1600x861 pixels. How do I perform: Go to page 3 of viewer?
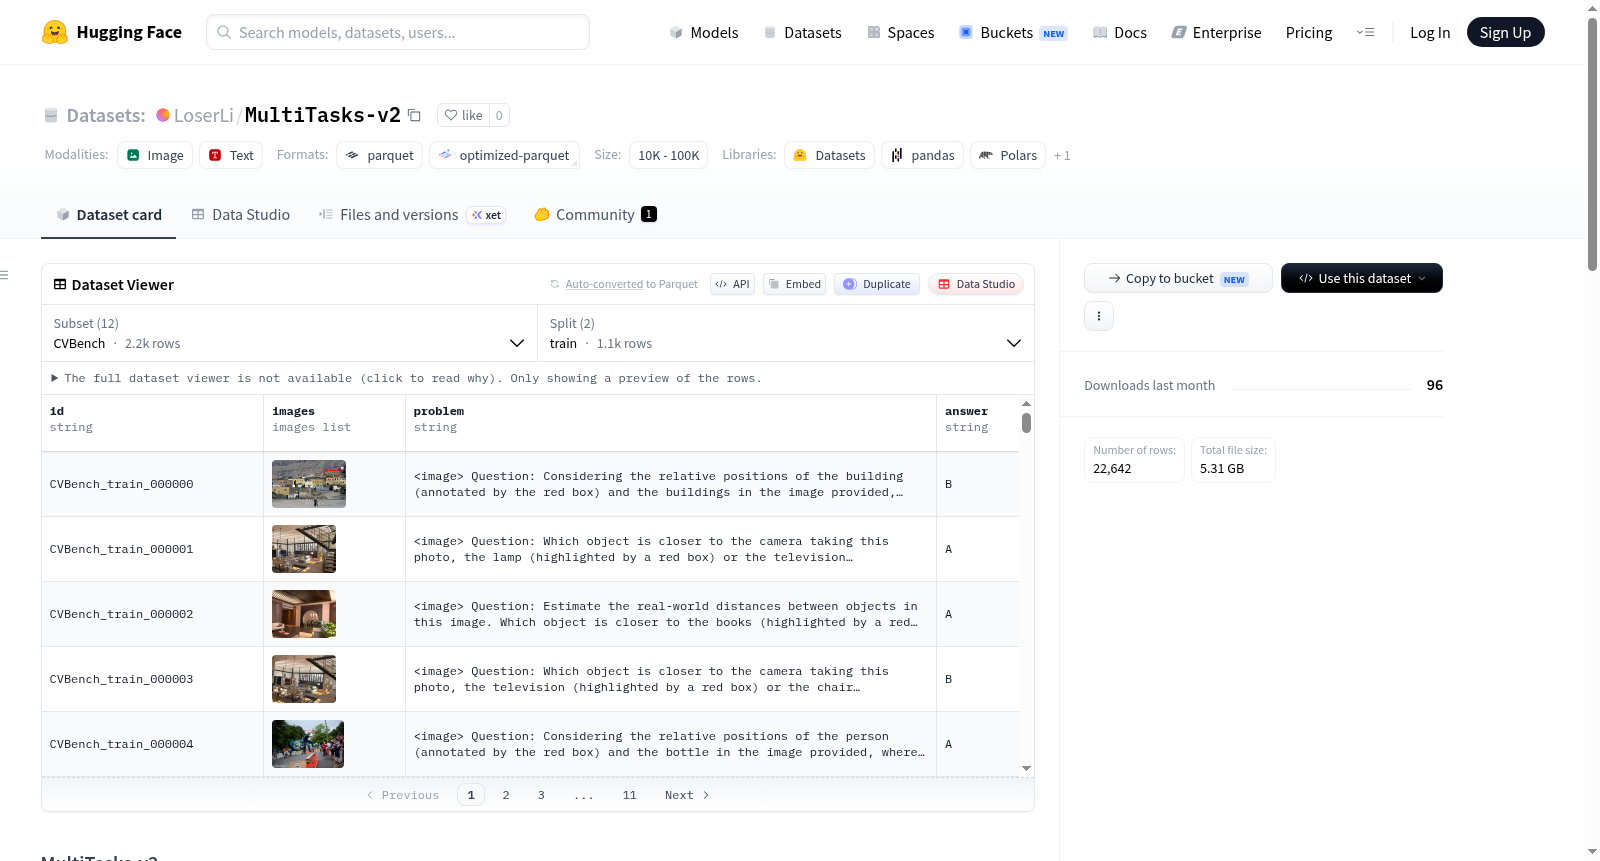541,795
